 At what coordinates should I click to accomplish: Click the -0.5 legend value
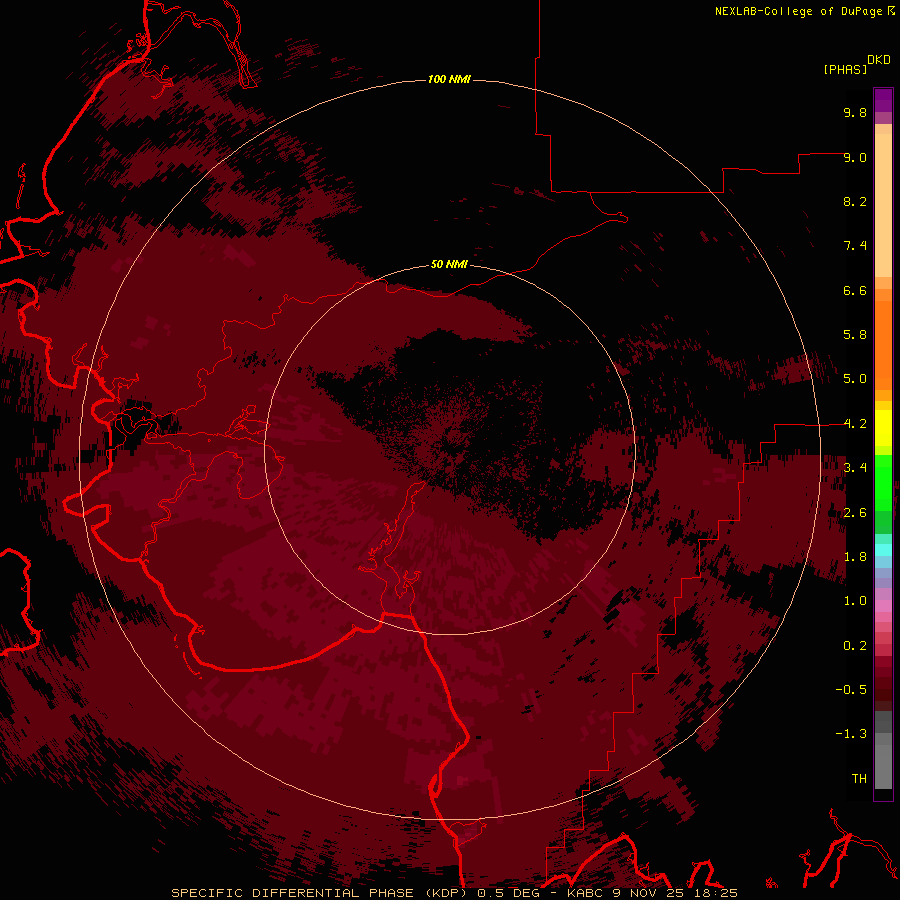(x=851, y=690)
